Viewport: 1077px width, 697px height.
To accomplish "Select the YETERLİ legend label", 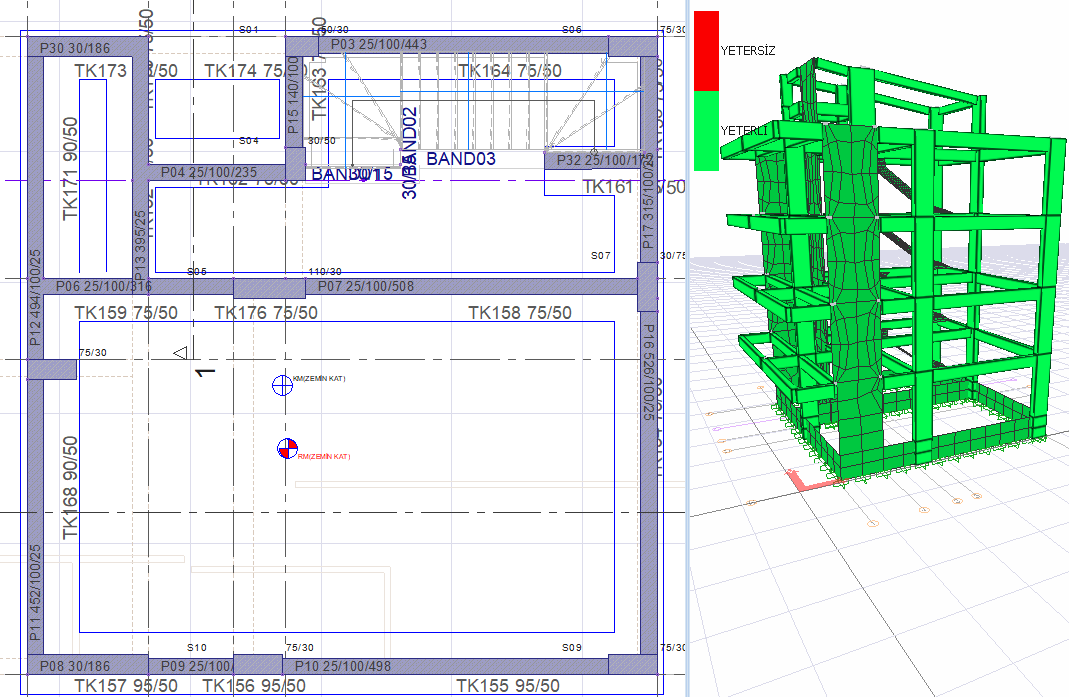I will (x=744, y=130).
